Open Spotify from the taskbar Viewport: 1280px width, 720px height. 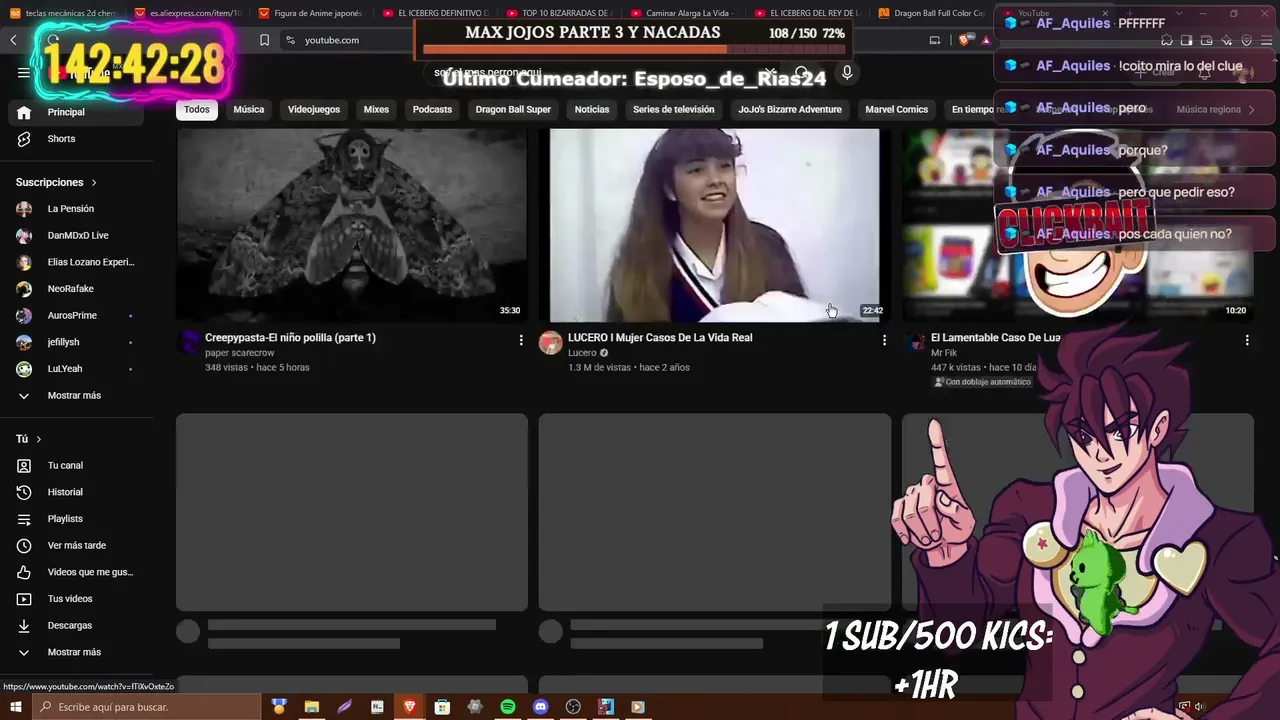(508, 707)
